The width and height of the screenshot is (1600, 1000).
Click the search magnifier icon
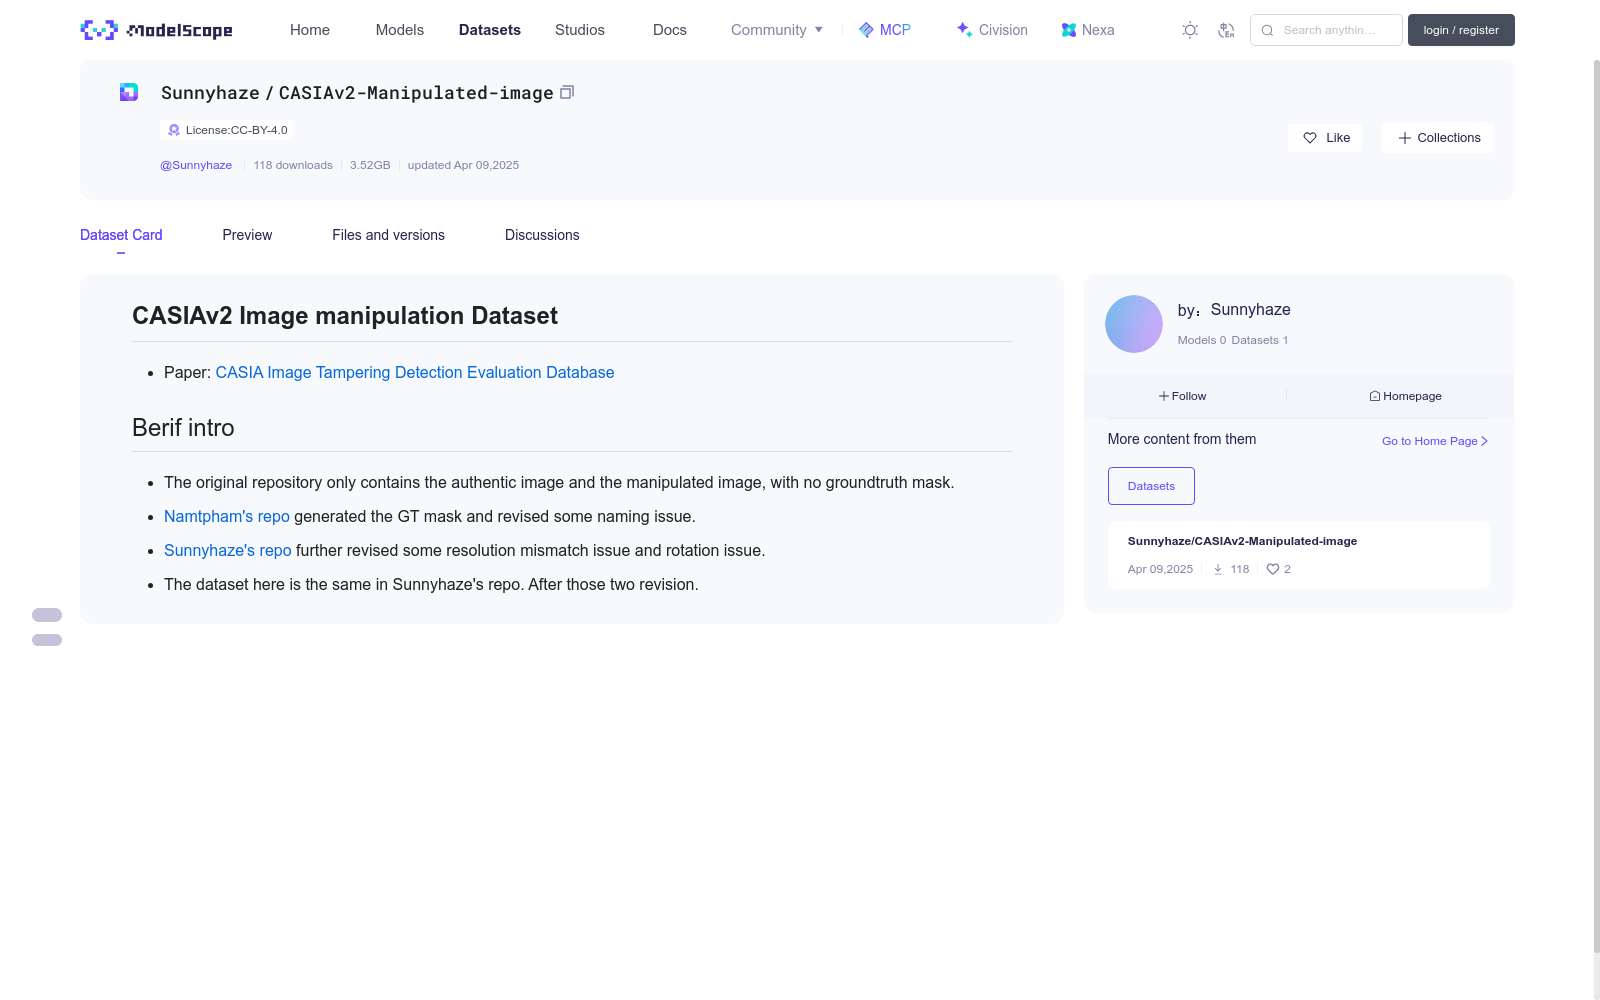click(1267, 30)
